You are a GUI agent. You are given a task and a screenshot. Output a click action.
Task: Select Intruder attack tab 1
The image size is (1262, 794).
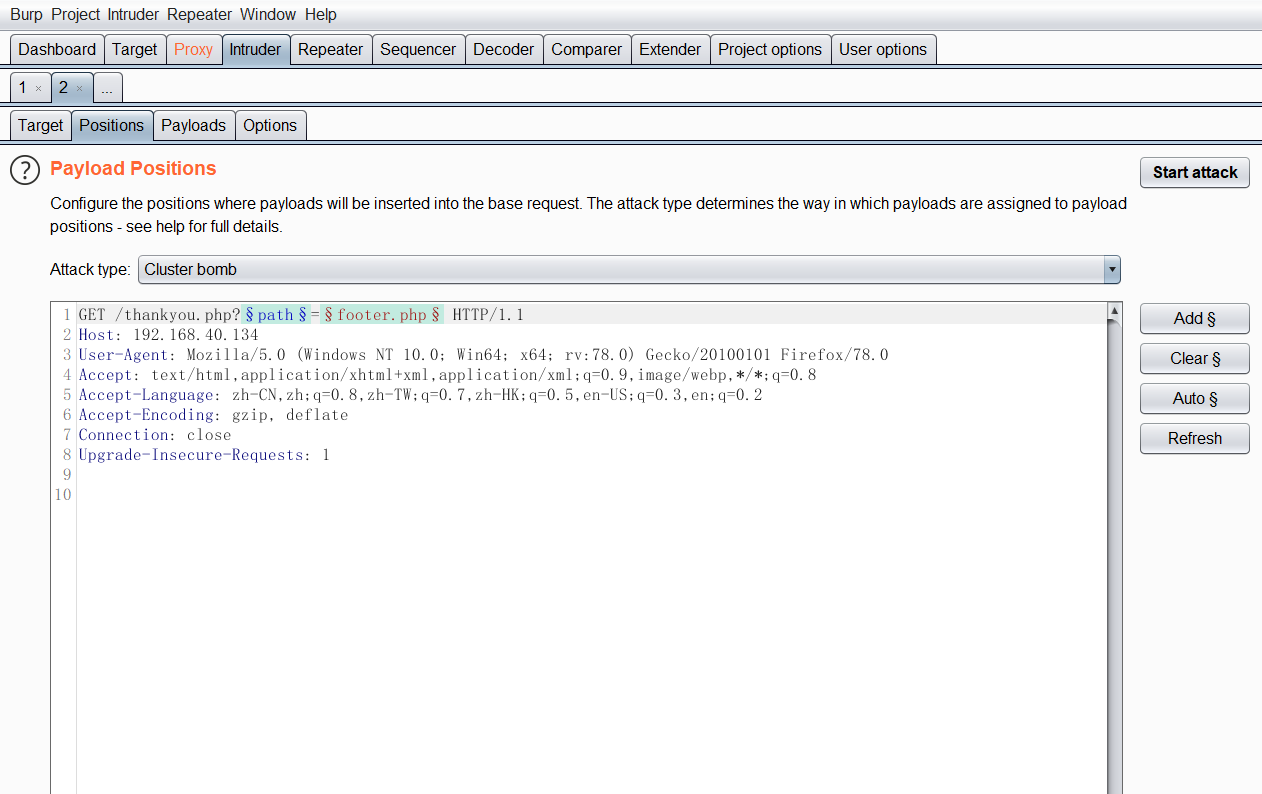point(23,88)
